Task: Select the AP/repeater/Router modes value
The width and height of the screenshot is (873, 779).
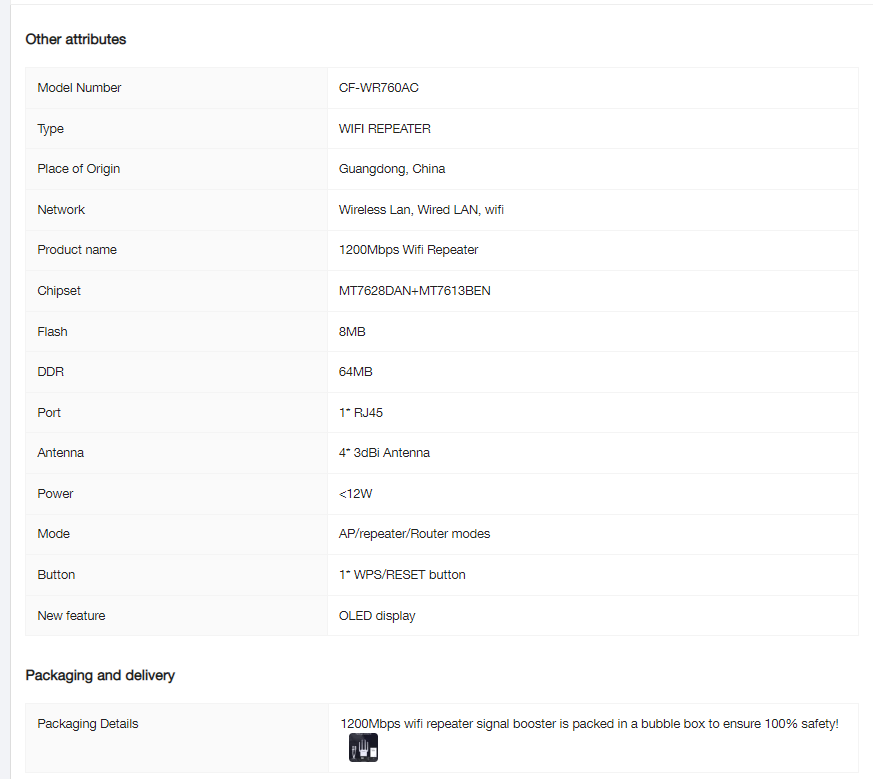Action: (x=415, y=534)
